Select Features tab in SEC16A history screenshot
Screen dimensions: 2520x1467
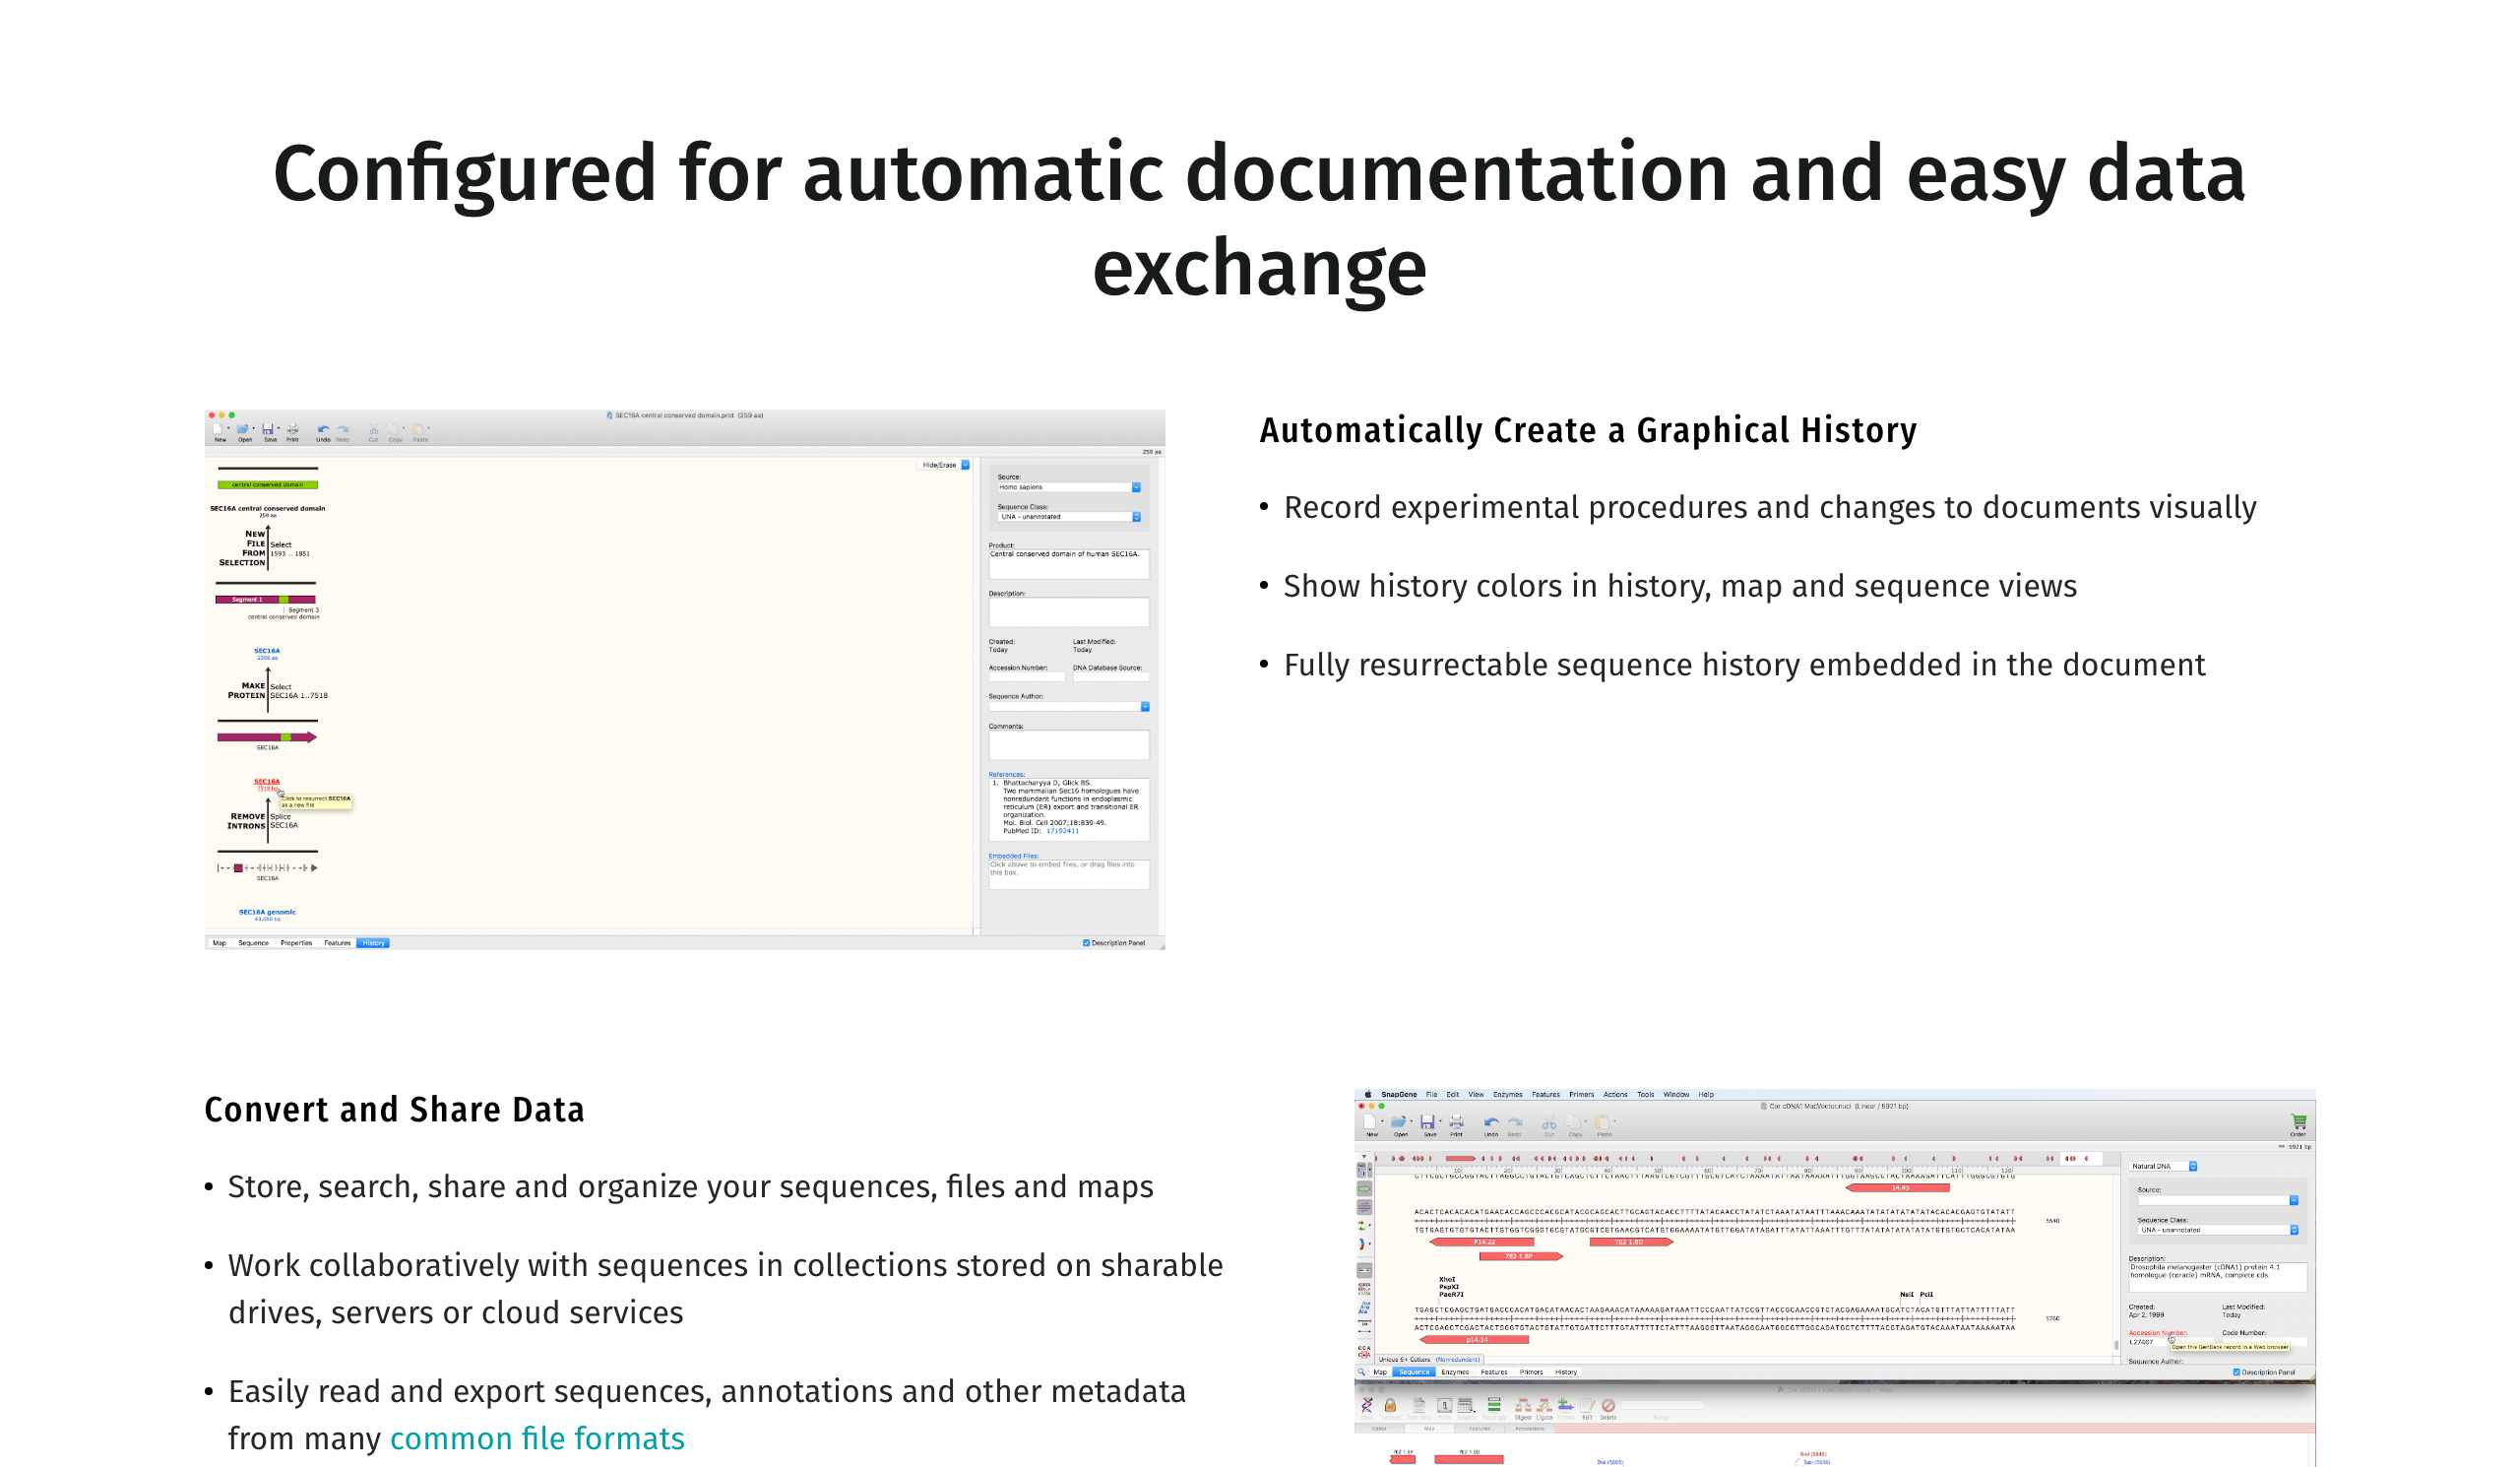pyautogui.click(x=337, y=943)
